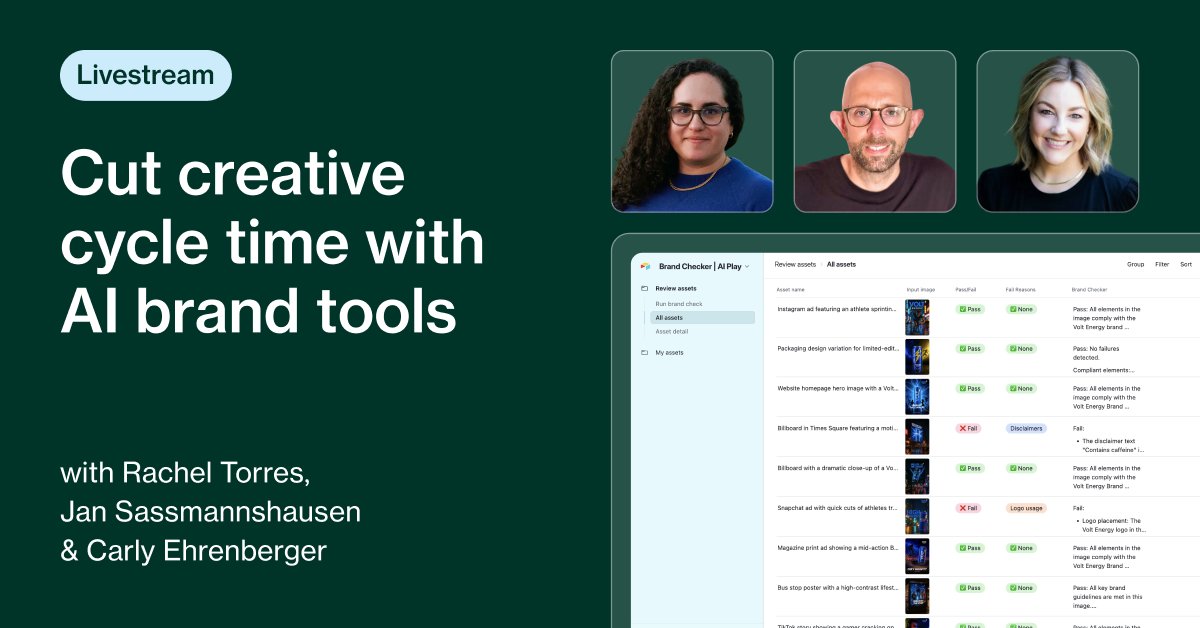
Task: Click the Fail Reasons column header
Action: (1020, 290)
